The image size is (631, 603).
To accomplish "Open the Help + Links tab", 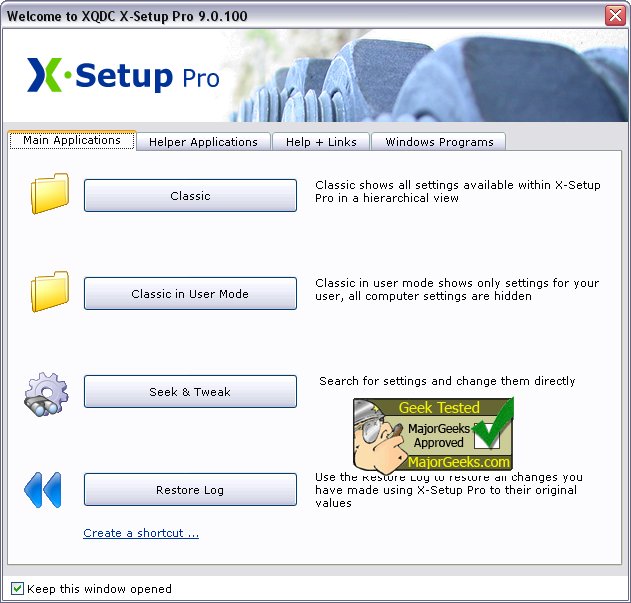I will pos(321,142).
